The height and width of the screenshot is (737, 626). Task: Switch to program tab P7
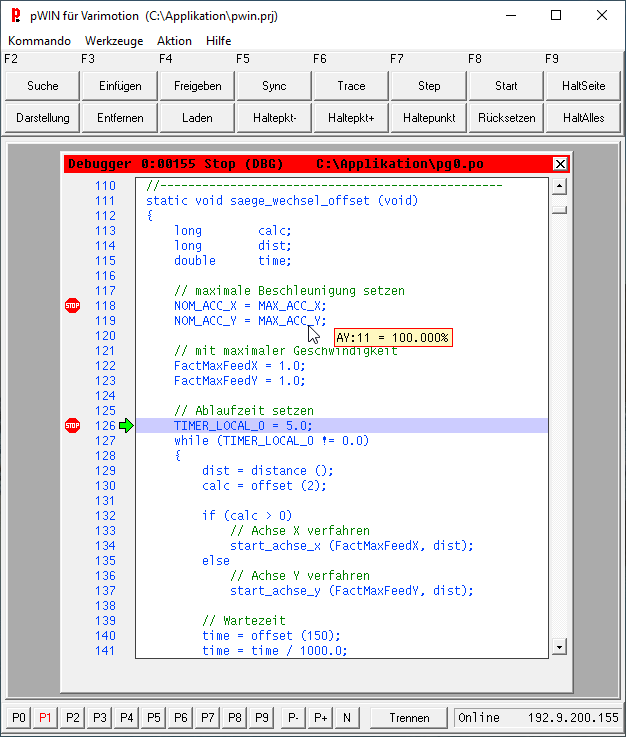208,718
